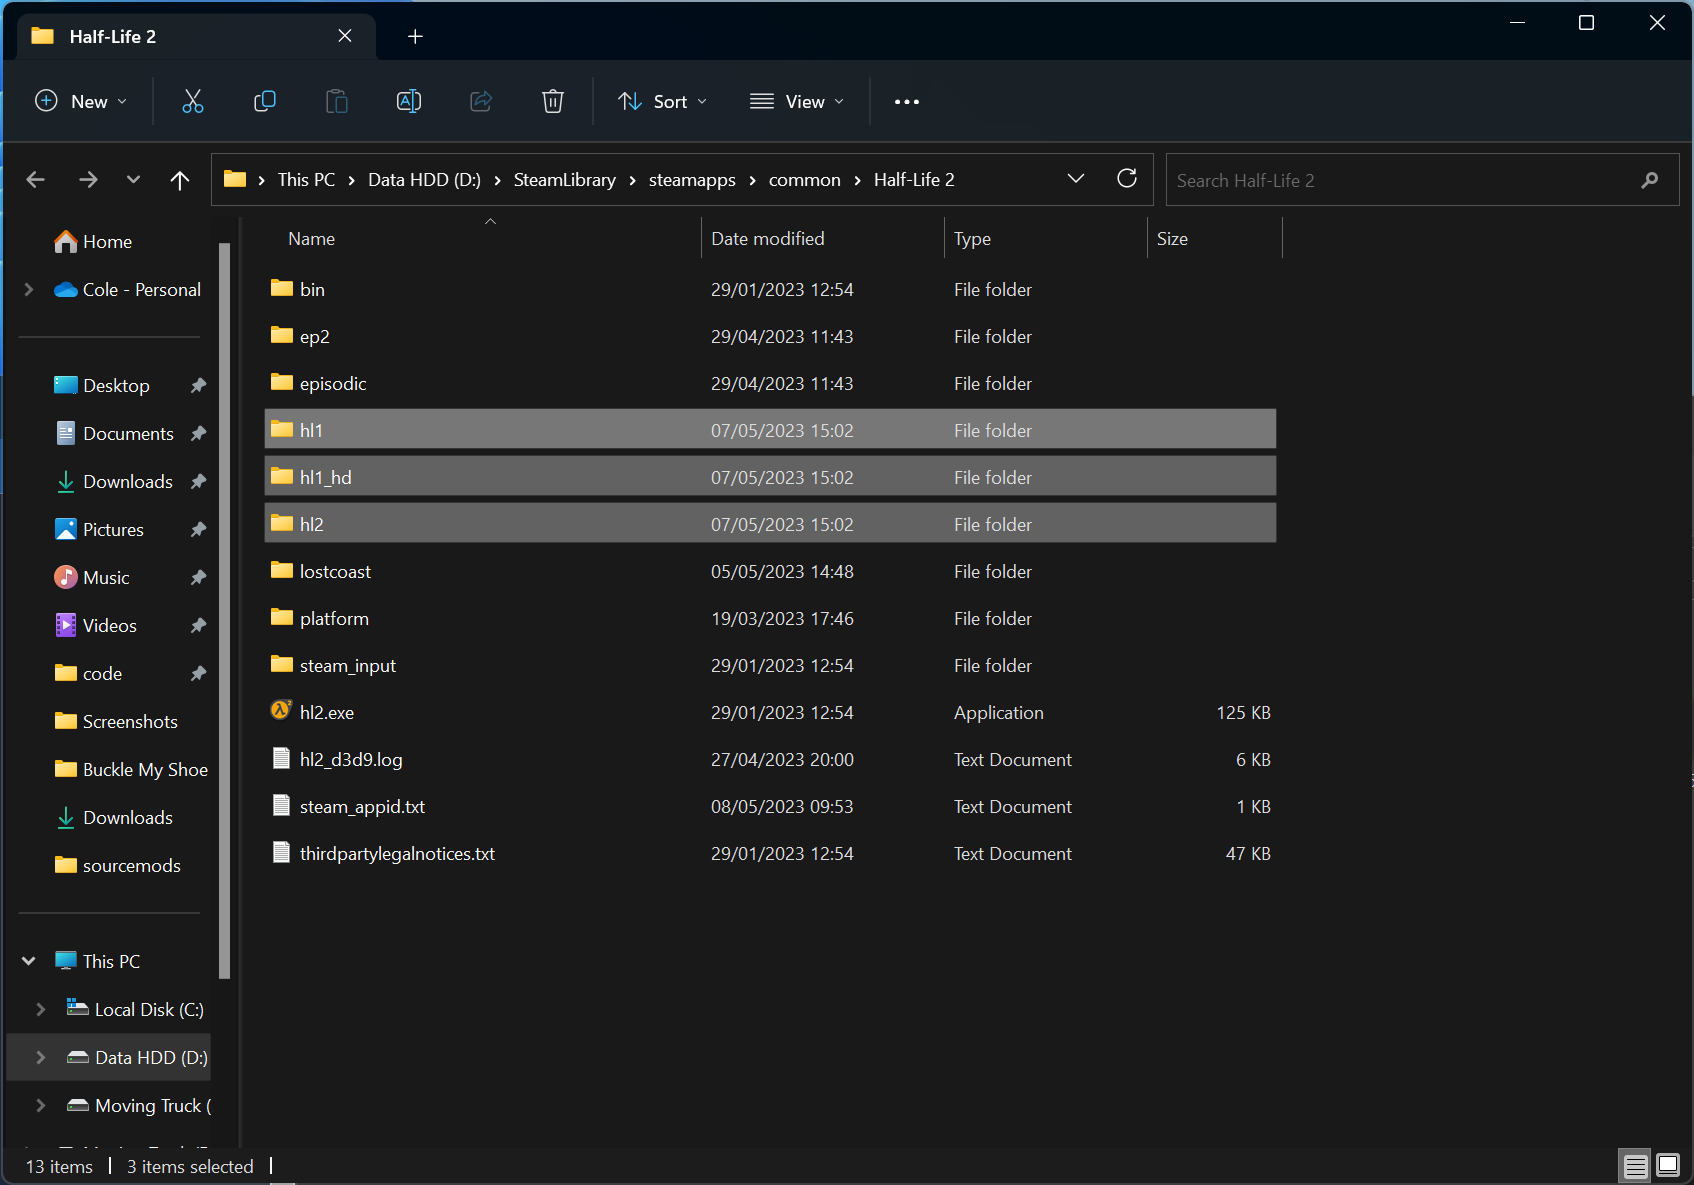Sort by Date modified column header

(767, 239)
